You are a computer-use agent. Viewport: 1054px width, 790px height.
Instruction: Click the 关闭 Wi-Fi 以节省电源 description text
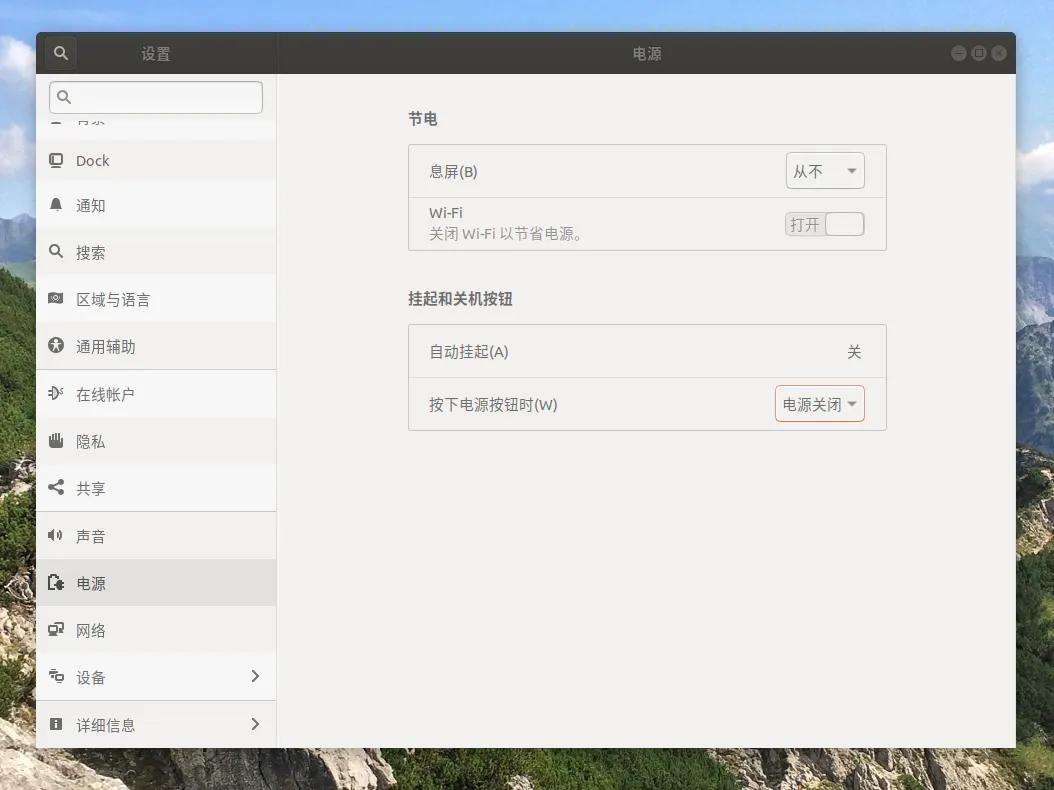click(x=505, y=234)
